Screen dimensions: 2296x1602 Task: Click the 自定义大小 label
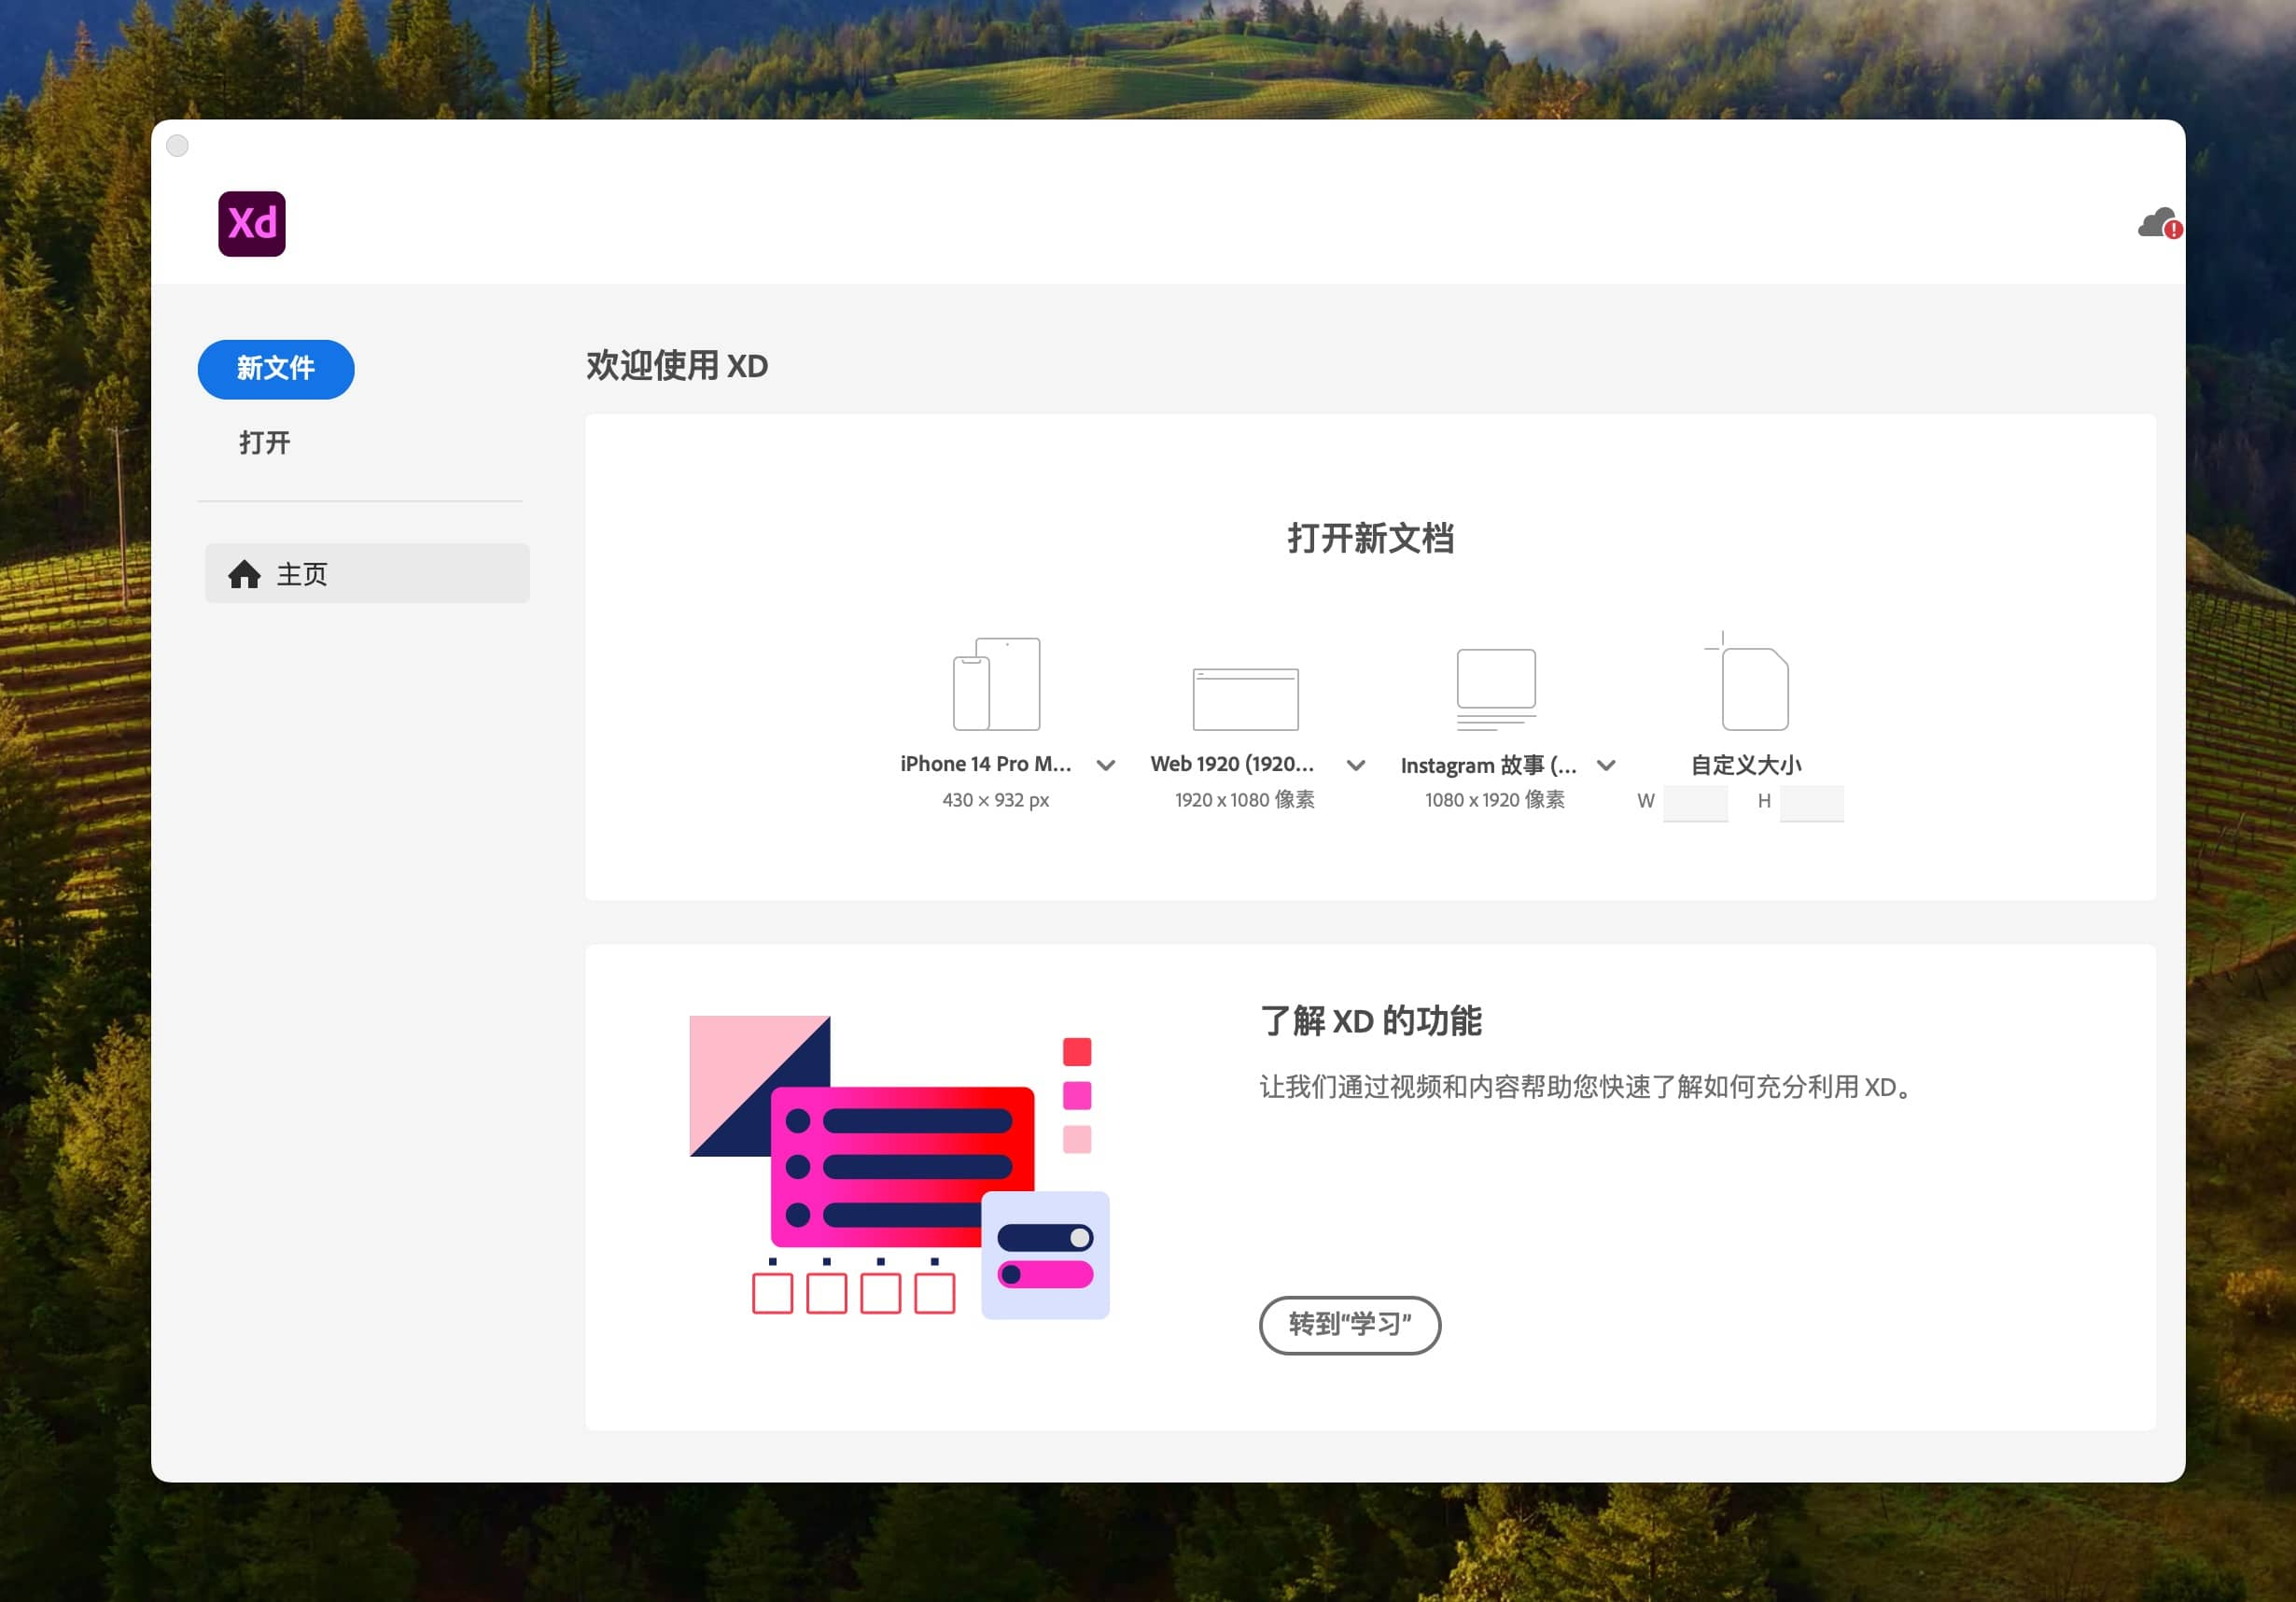coord(1746,765)
